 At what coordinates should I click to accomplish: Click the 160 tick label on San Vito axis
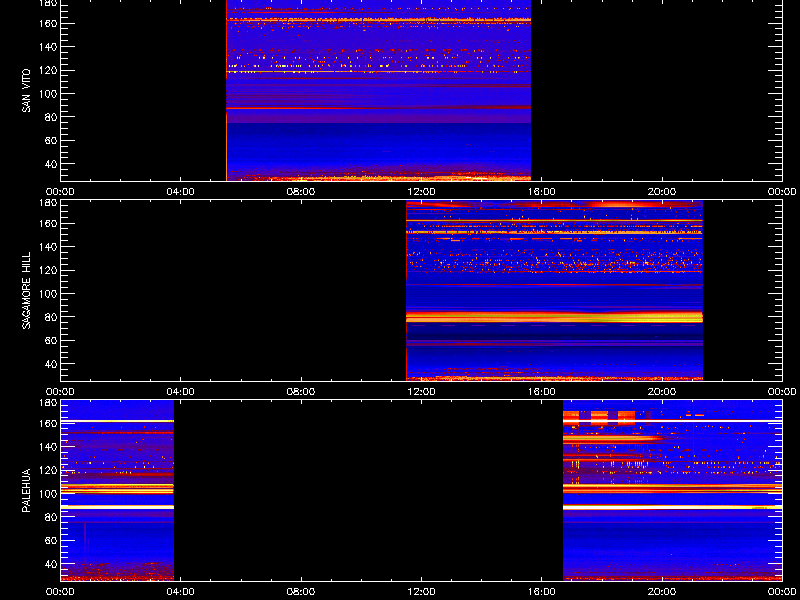click(x=50, y=24)
